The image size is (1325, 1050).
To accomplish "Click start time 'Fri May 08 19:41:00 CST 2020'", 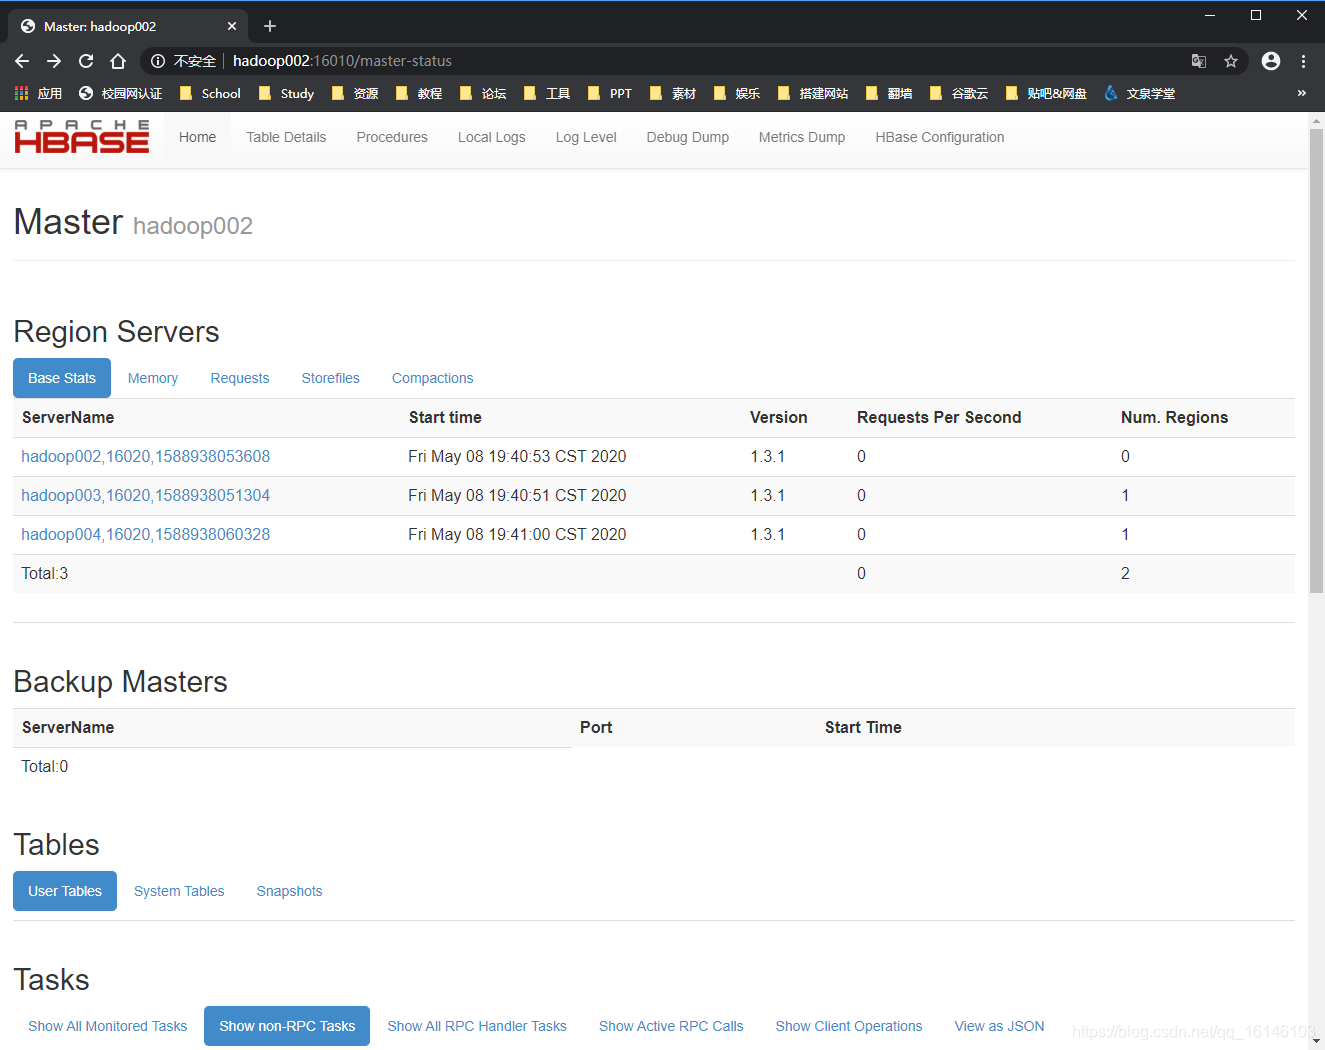I will (517, 534).
